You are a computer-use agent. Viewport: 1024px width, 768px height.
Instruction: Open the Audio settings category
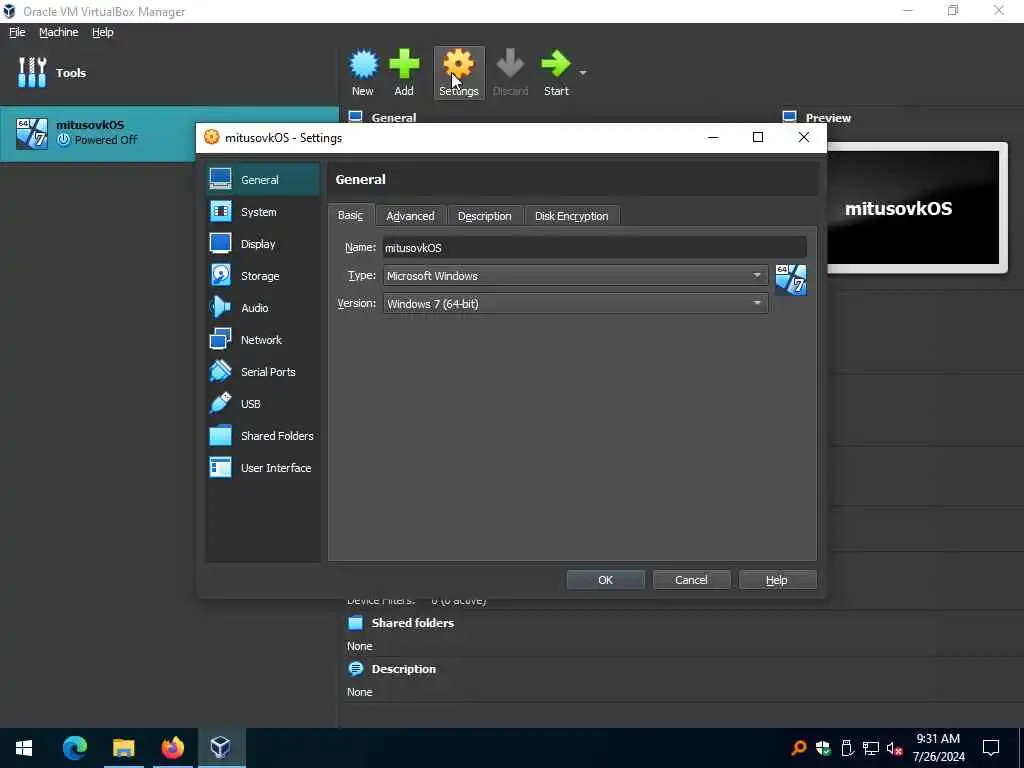point(263,308)
